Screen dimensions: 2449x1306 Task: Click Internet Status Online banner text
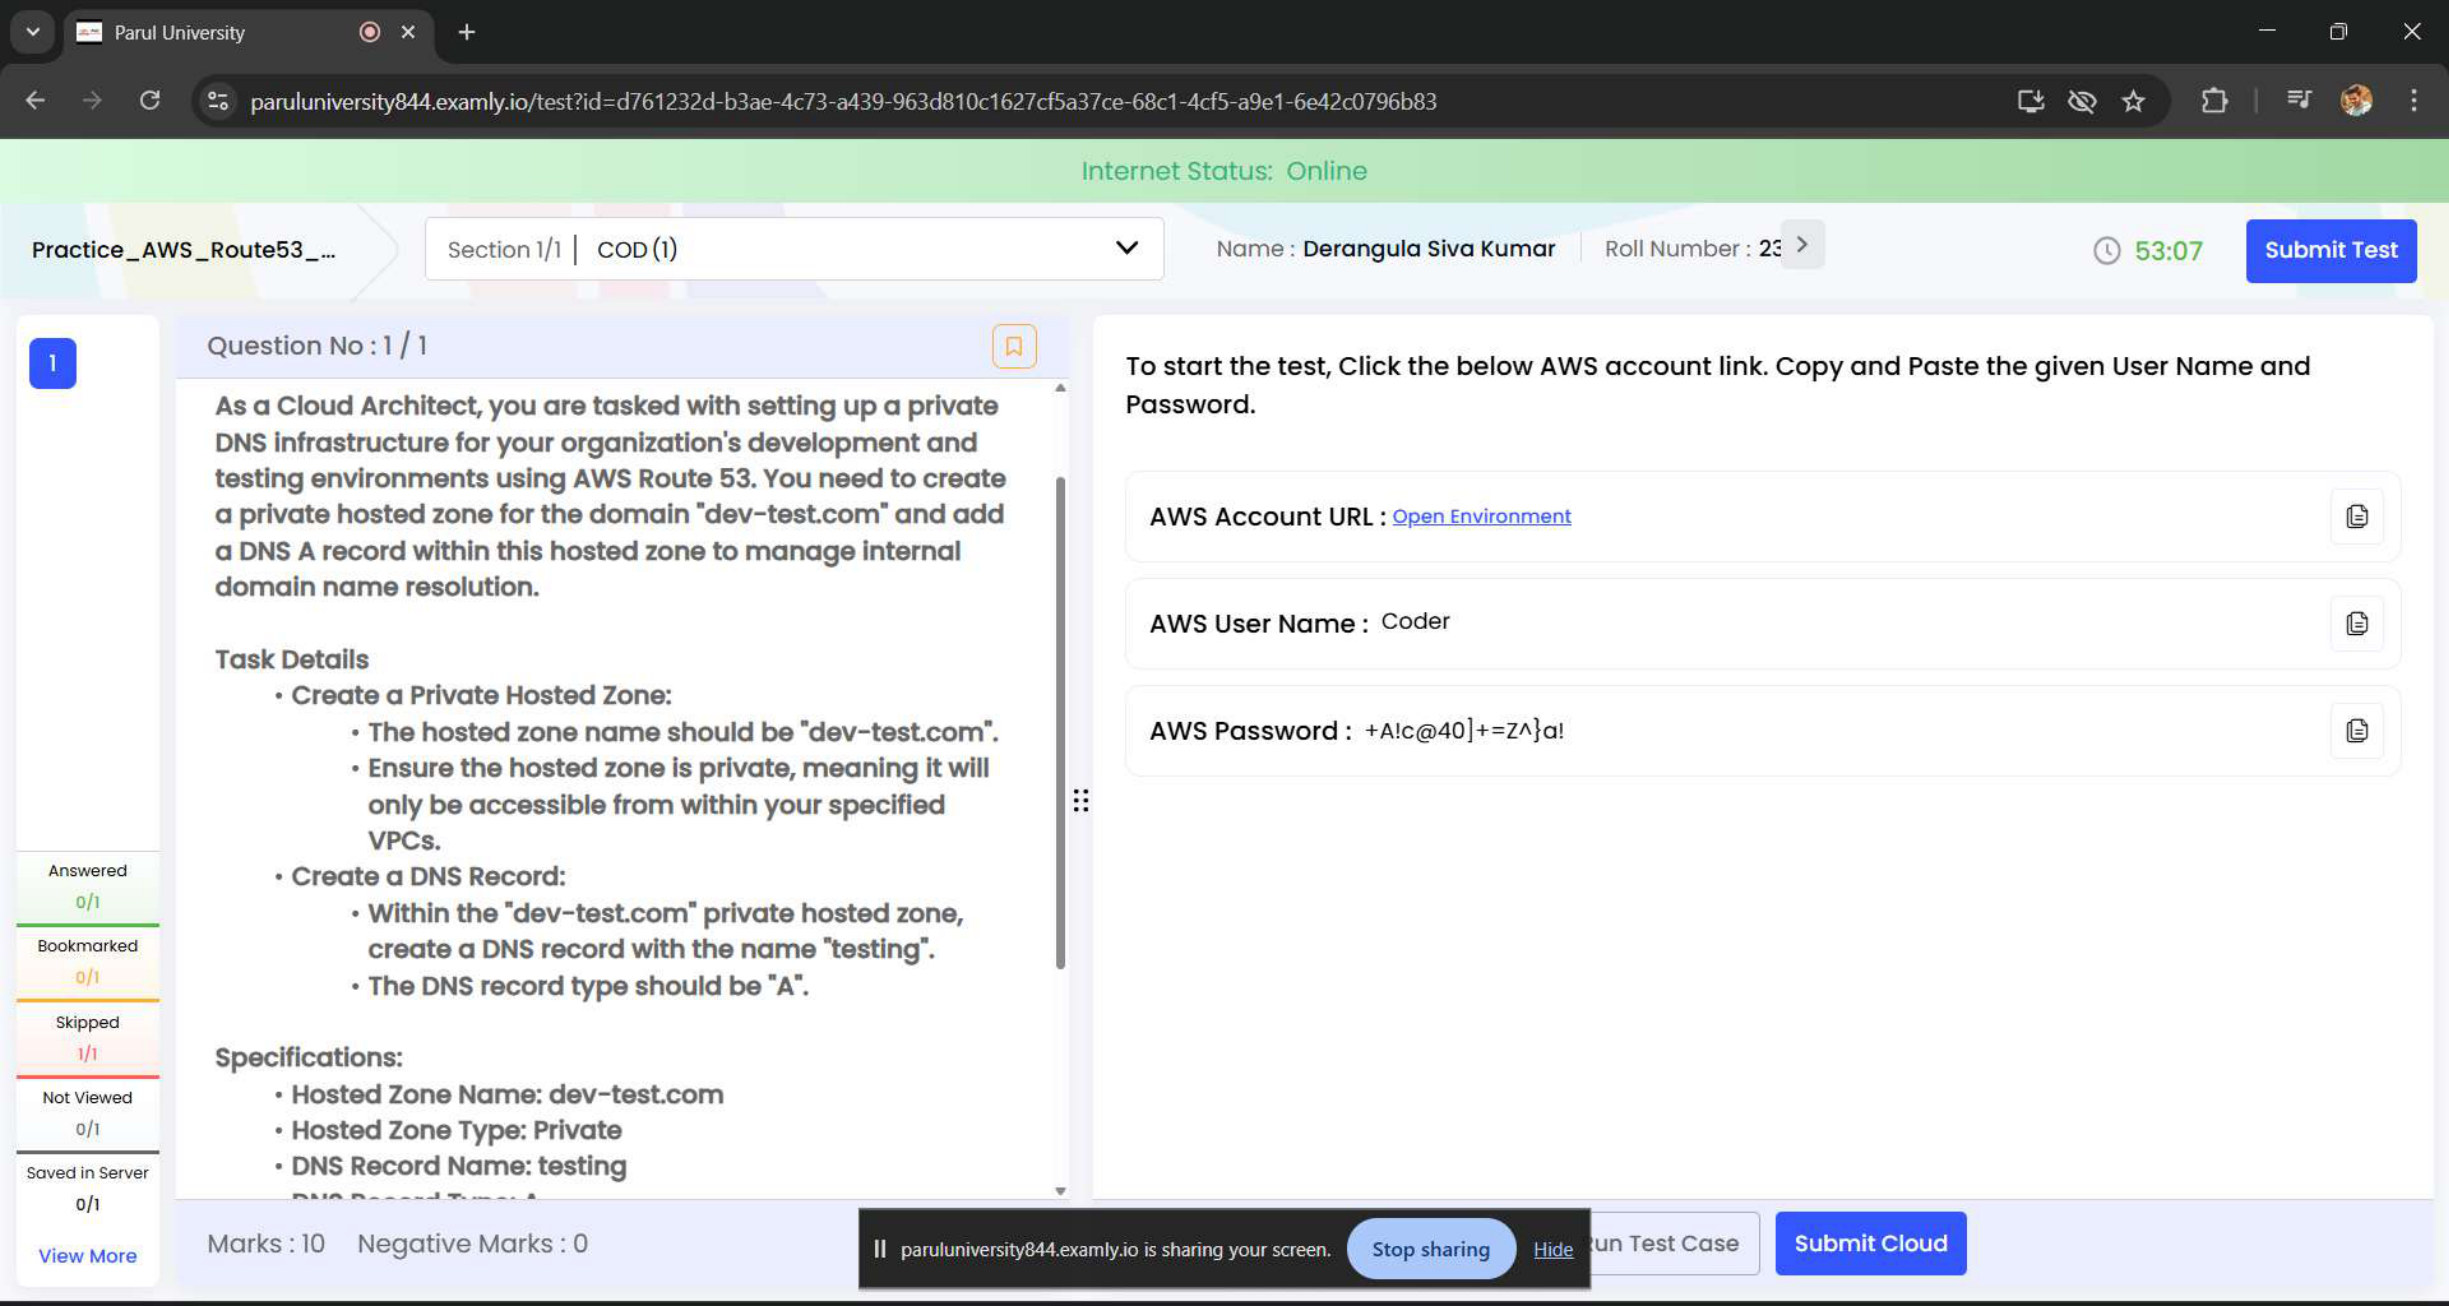coord(1224,171)
